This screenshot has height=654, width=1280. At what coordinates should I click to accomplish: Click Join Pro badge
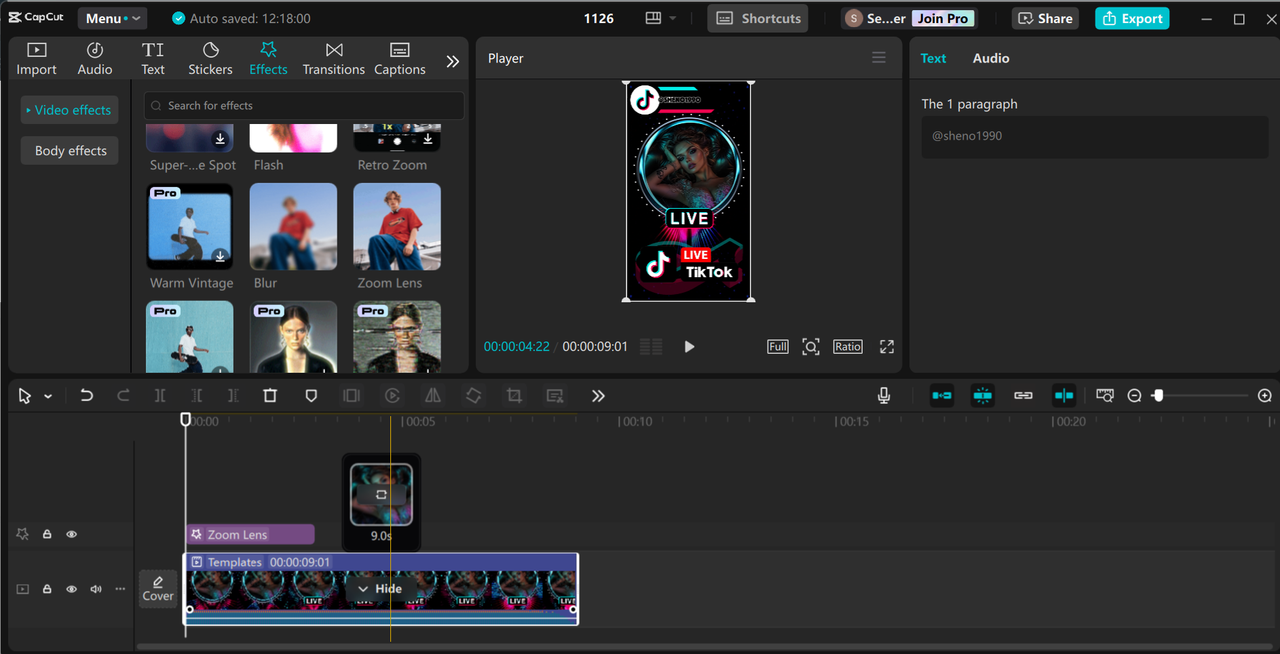pyautogui.click(x=943, y=18)
